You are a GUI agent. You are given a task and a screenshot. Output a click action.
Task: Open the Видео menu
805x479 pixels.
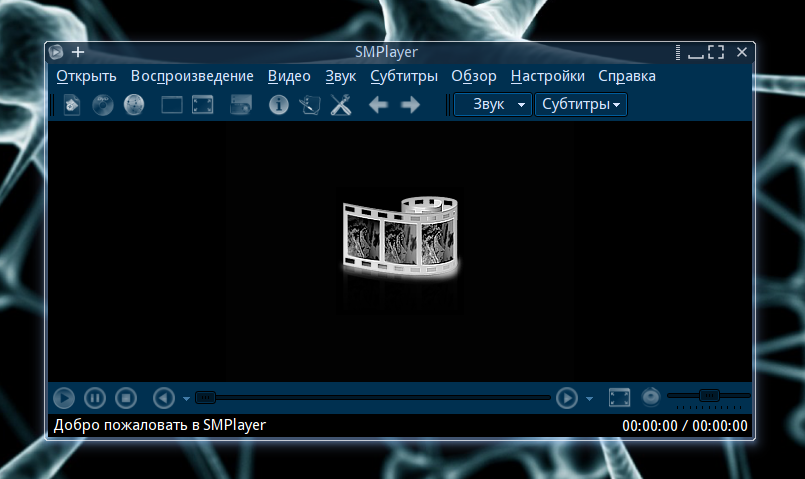coord(289,76)
